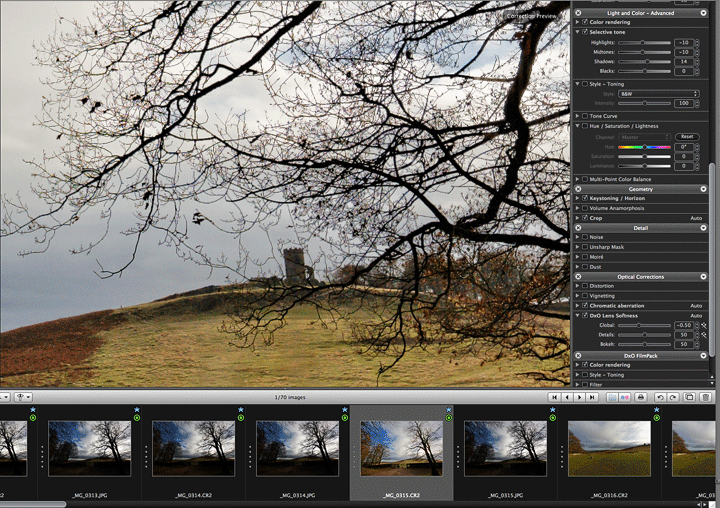The image size is (720, 508).
Task: Click the Highlights slider track
Action: [x=644, y=43]
